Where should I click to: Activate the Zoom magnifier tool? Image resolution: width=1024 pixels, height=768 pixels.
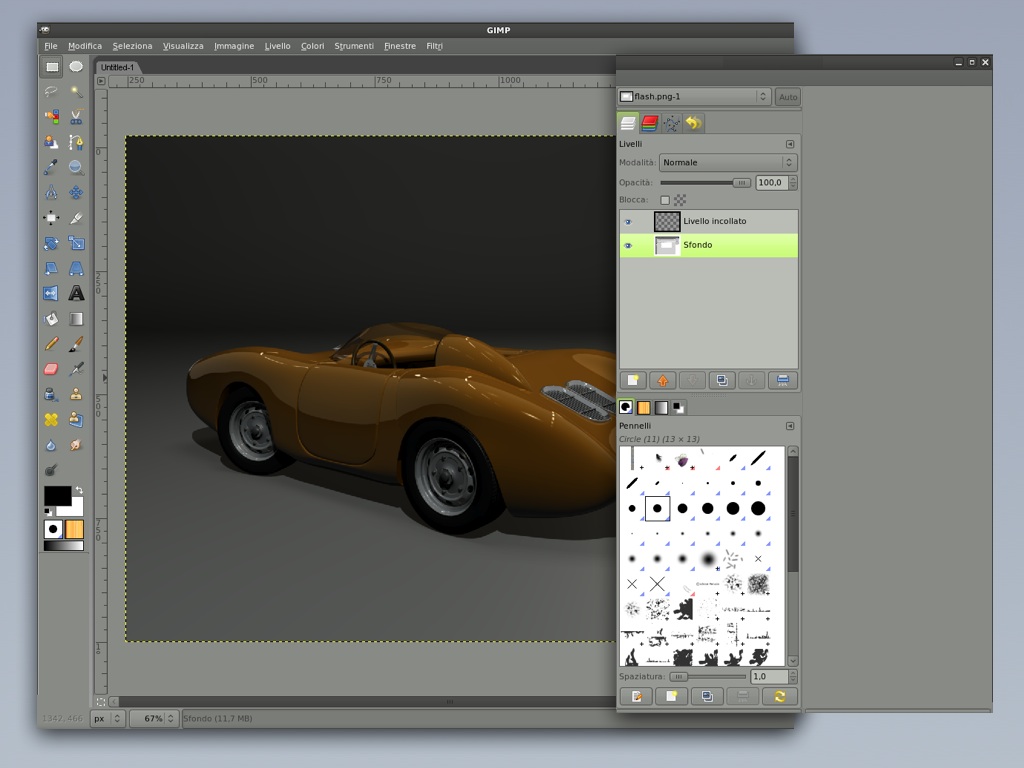pos(76,168)
